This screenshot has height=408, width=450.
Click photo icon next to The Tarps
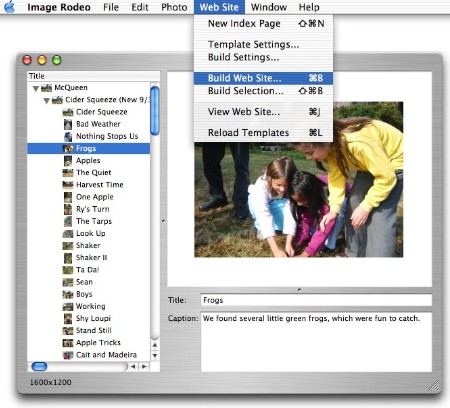(68, 221)
